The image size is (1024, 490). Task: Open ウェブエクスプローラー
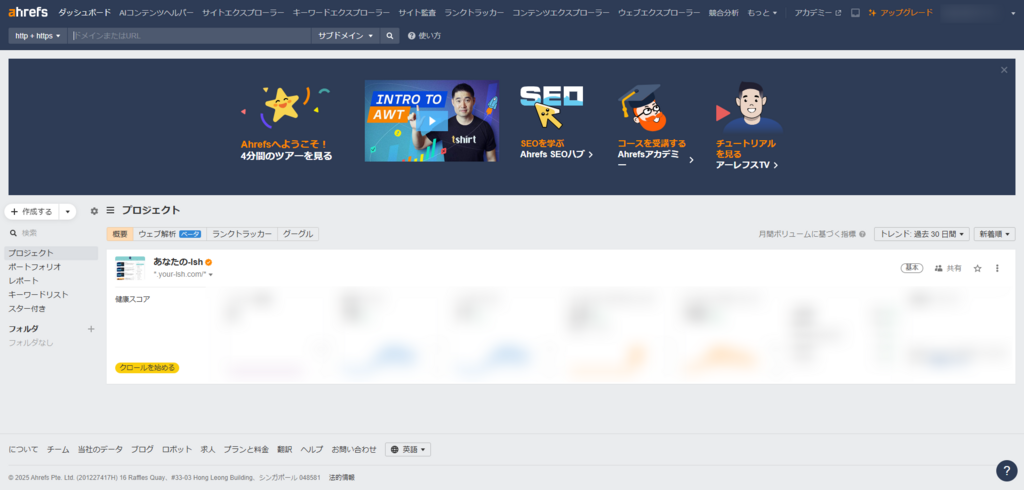659,12
